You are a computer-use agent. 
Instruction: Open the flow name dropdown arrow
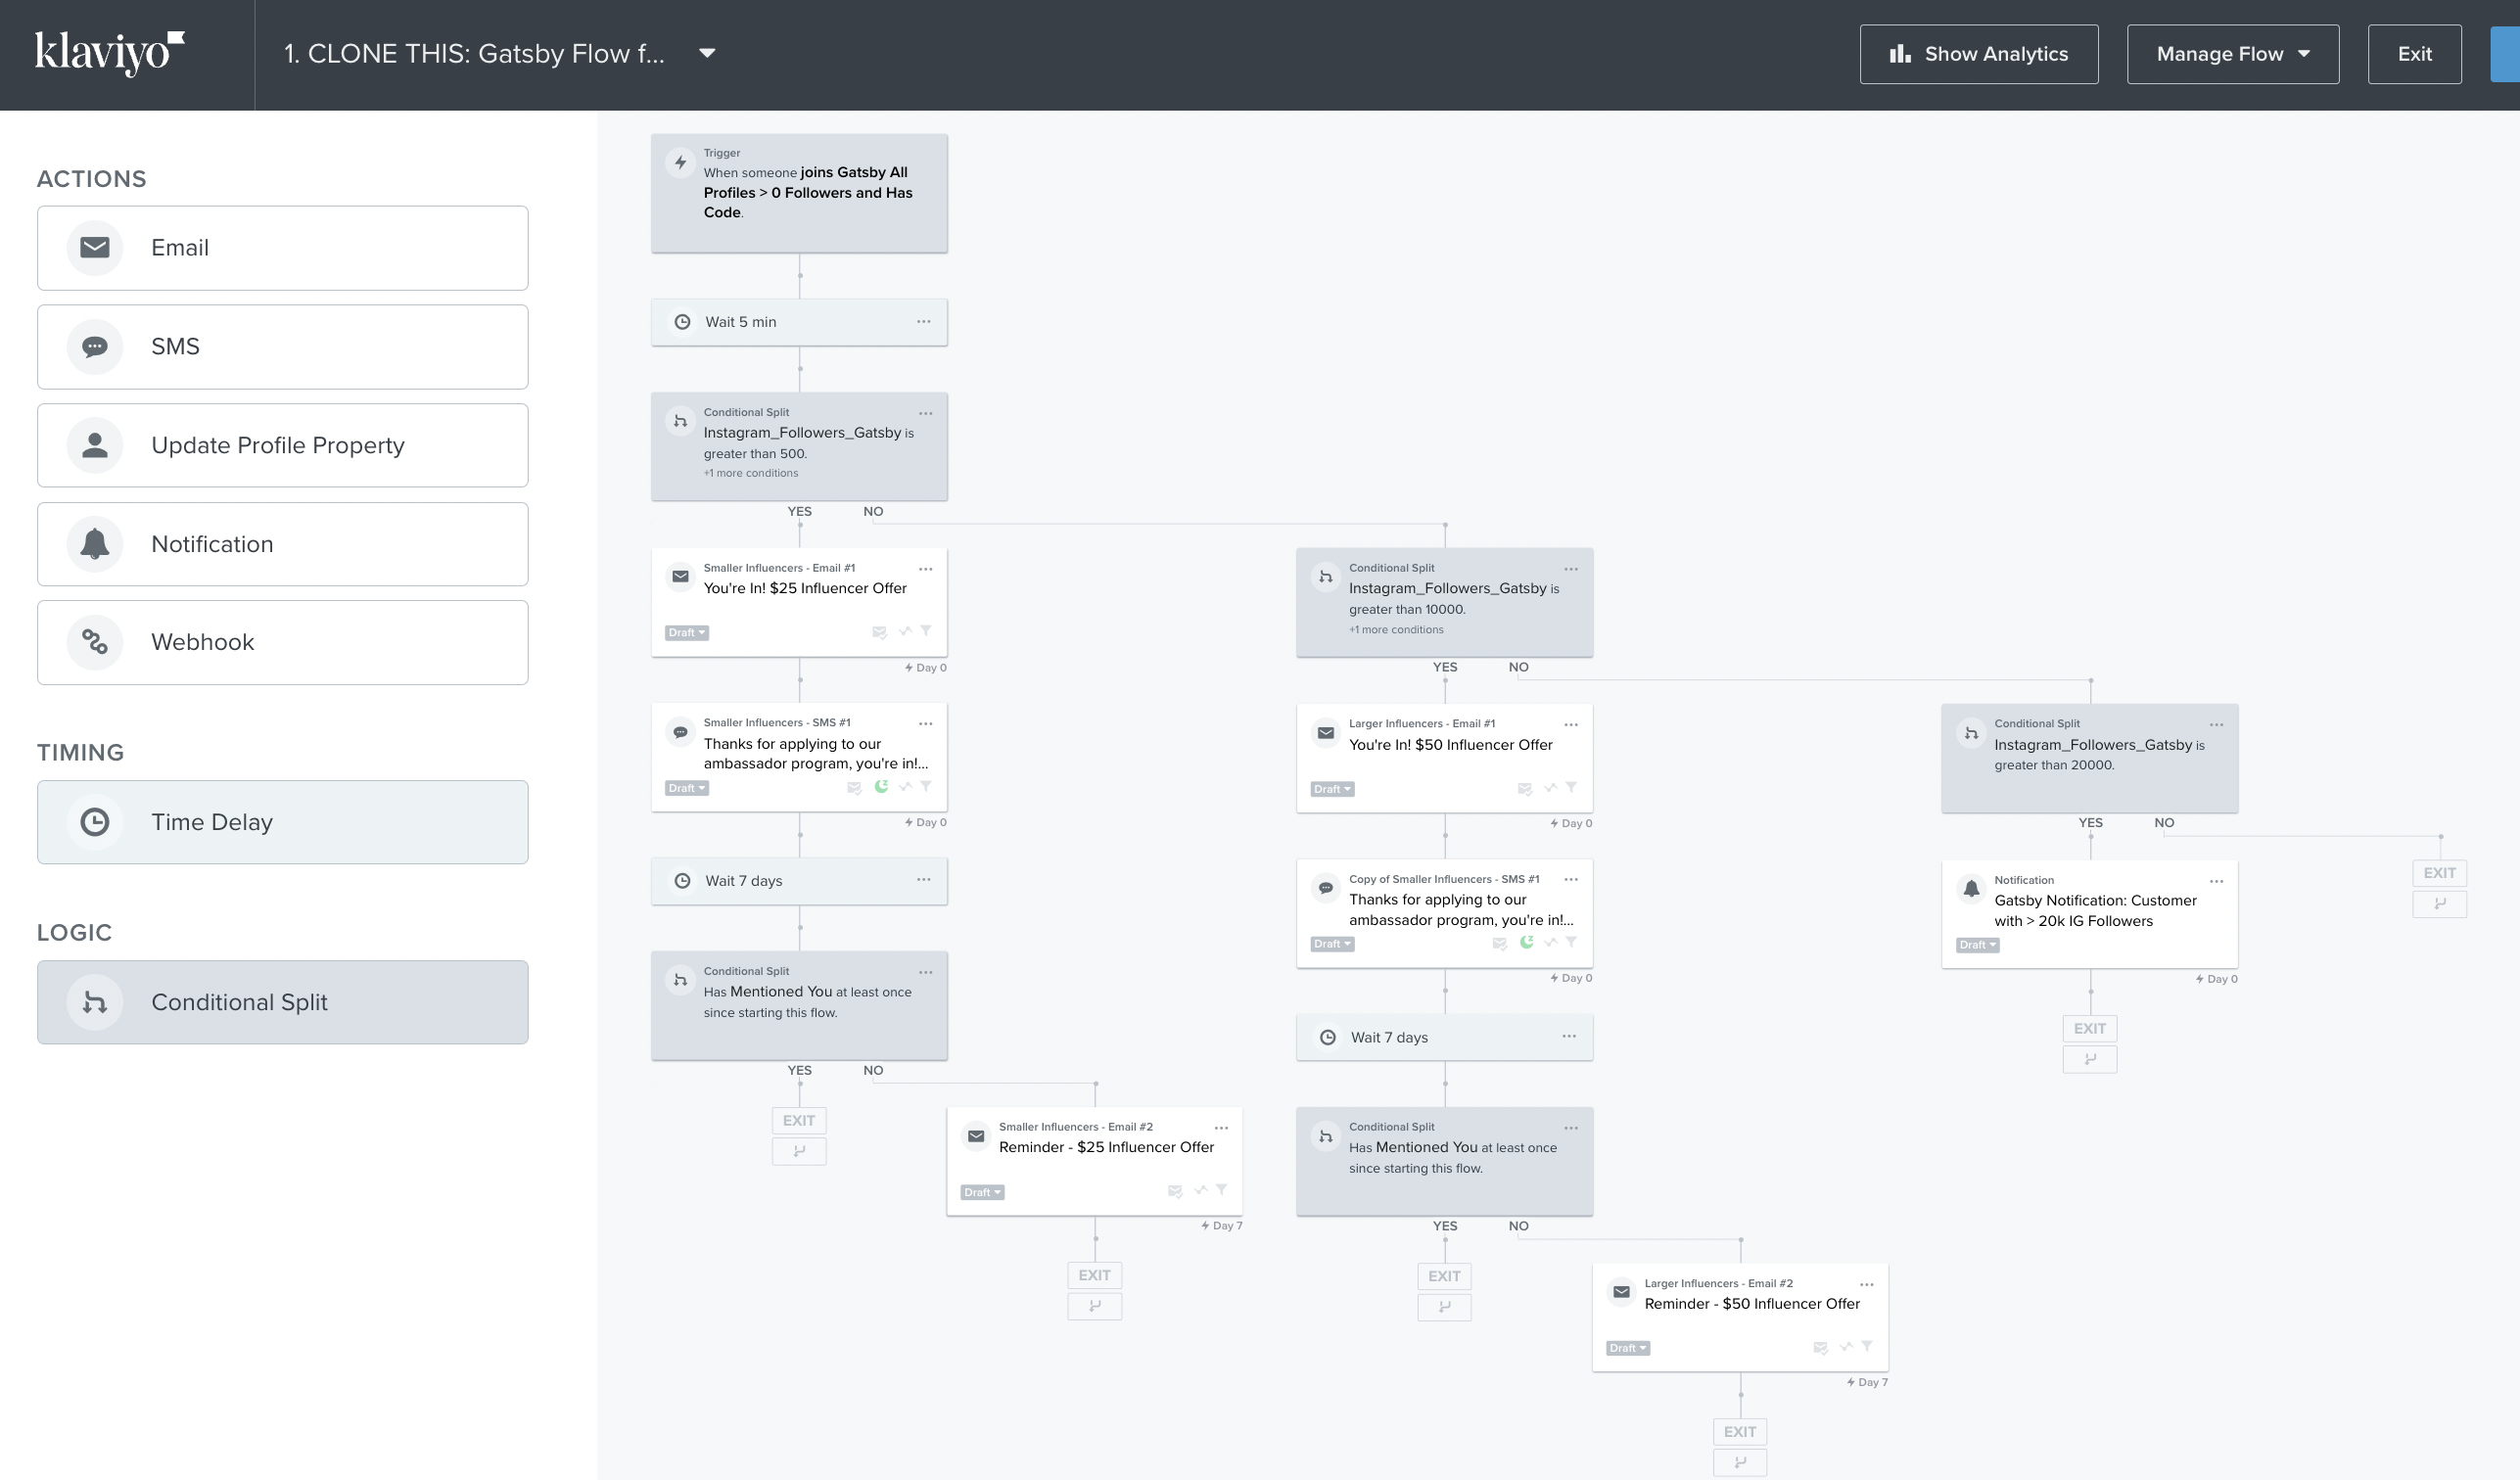(707, 53)
